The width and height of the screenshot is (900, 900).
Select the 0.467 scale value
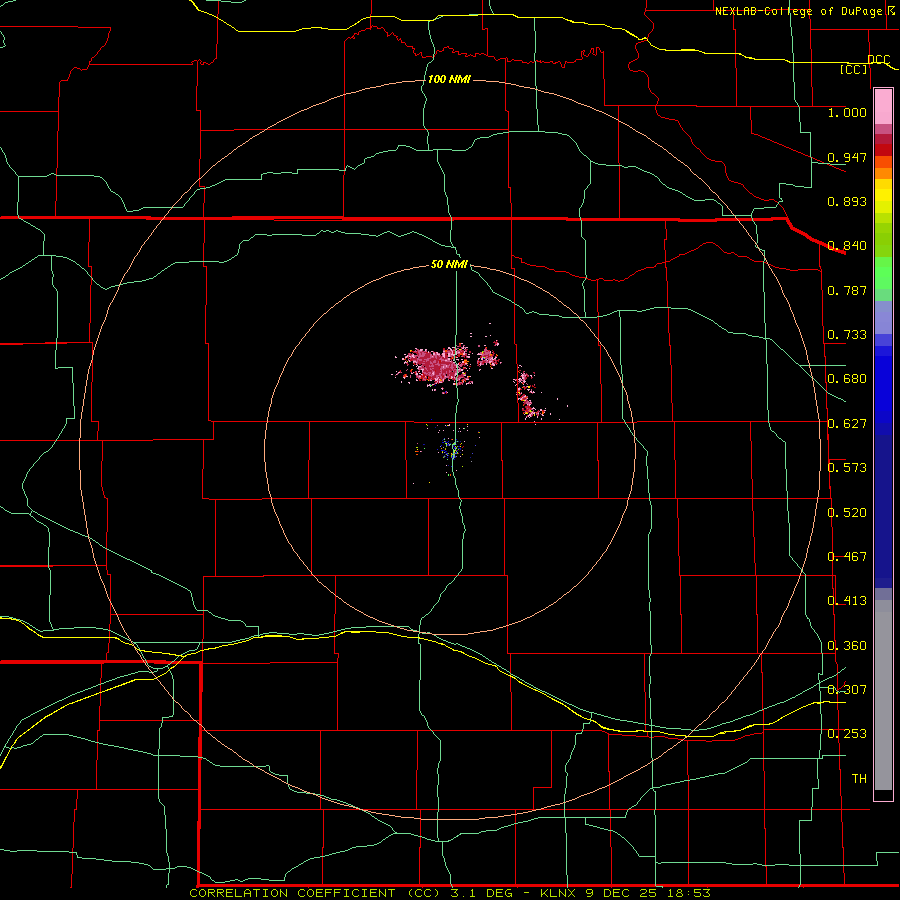847,557
